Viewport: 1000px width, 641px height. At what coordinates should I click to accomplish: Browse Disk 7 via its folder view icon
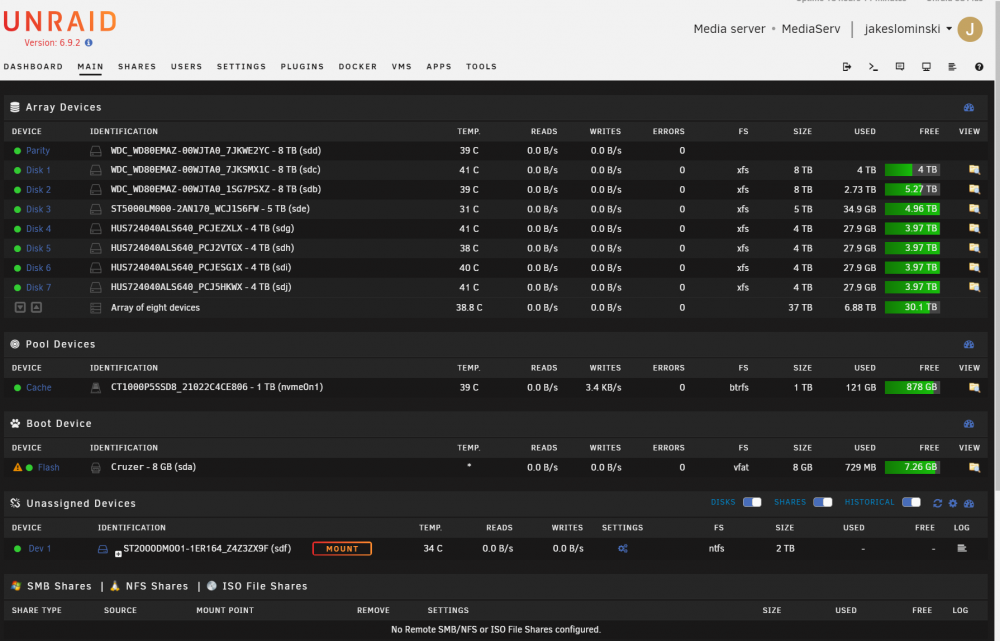(x=974, y=287)
